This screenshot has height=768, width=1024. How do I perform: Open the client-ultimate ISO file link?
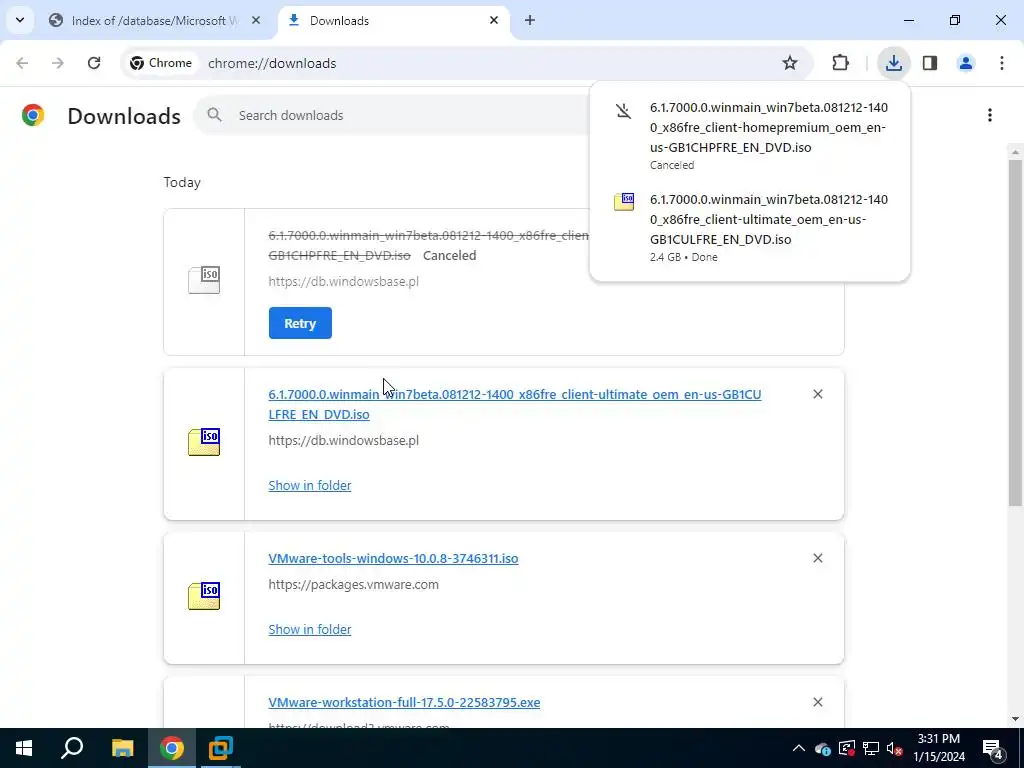(515, 404)
